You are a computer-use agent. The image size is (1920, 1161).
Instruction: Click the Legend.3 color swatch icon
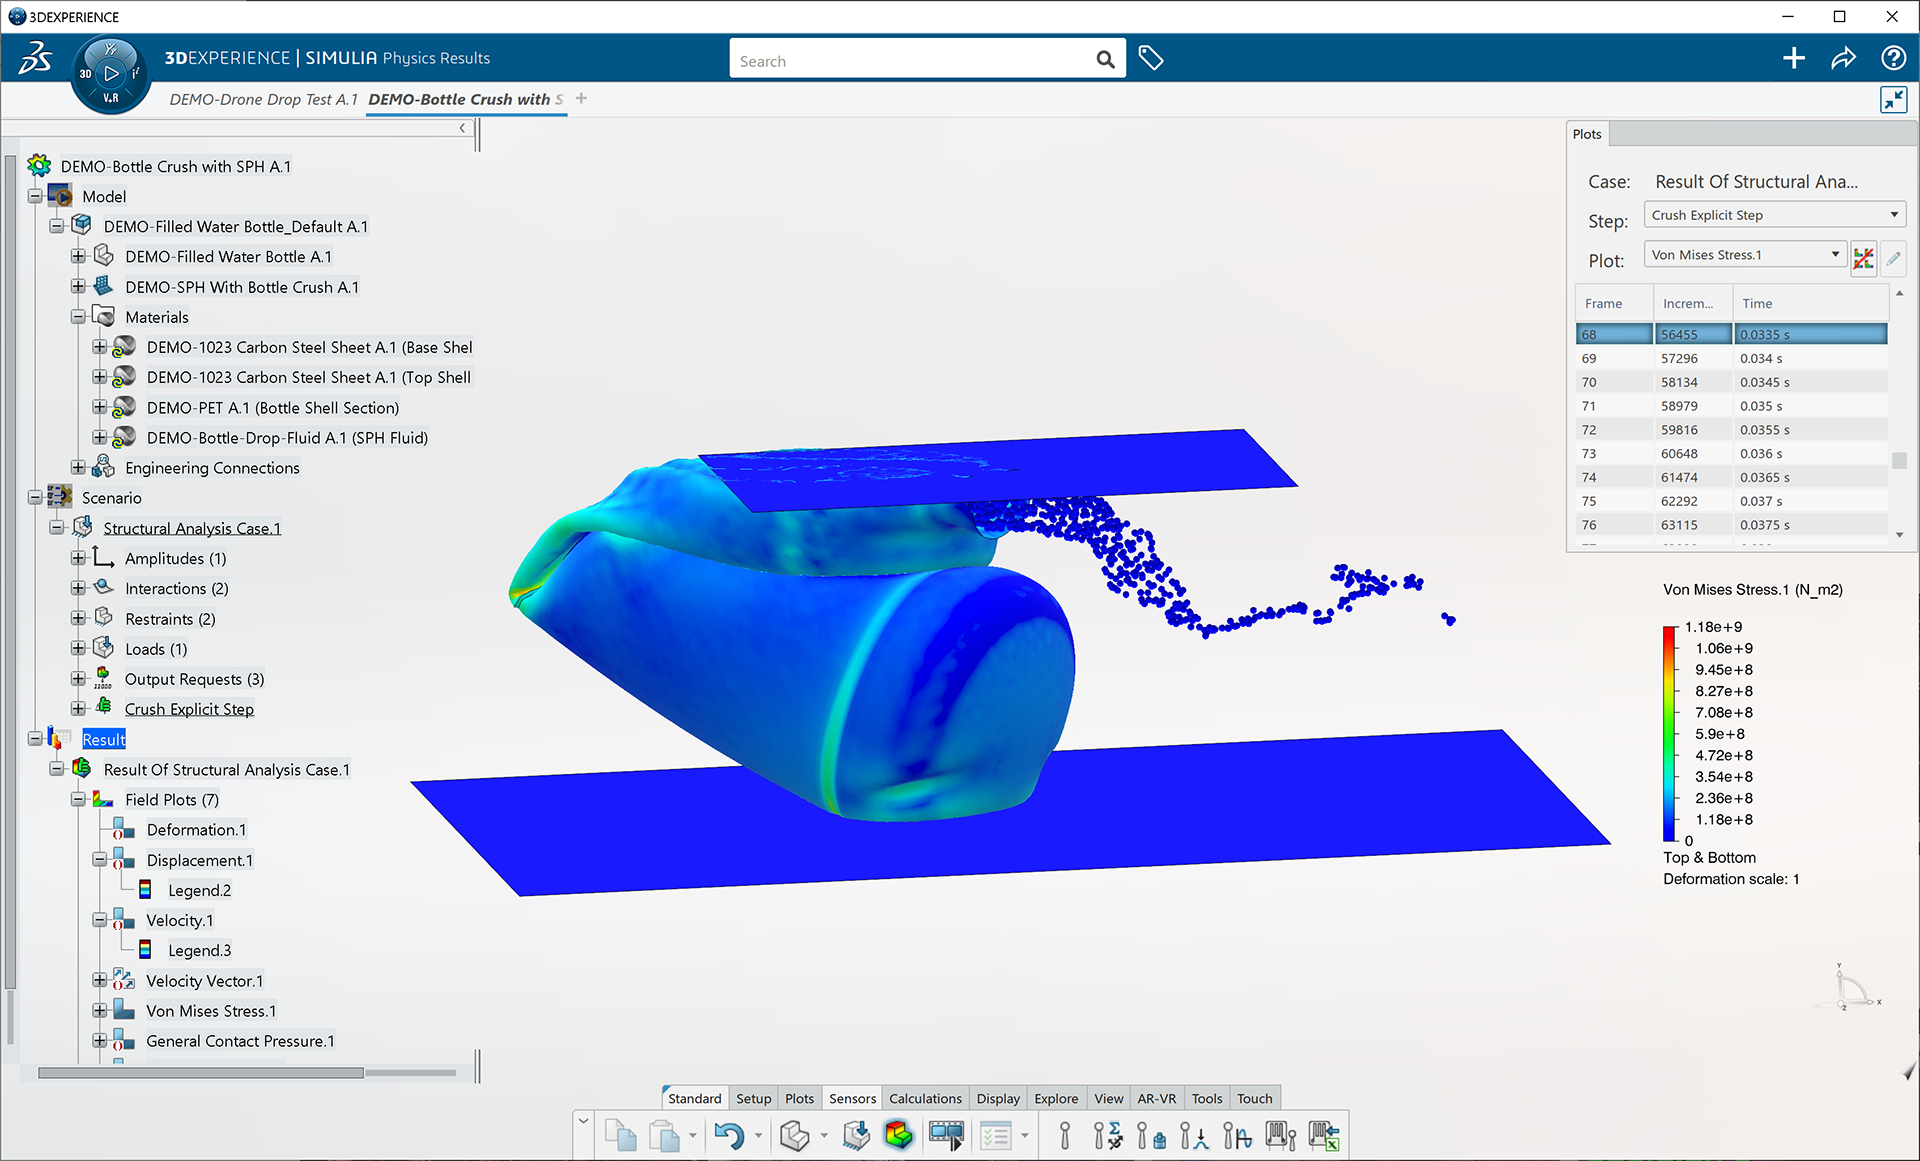[x=145, y=949]
